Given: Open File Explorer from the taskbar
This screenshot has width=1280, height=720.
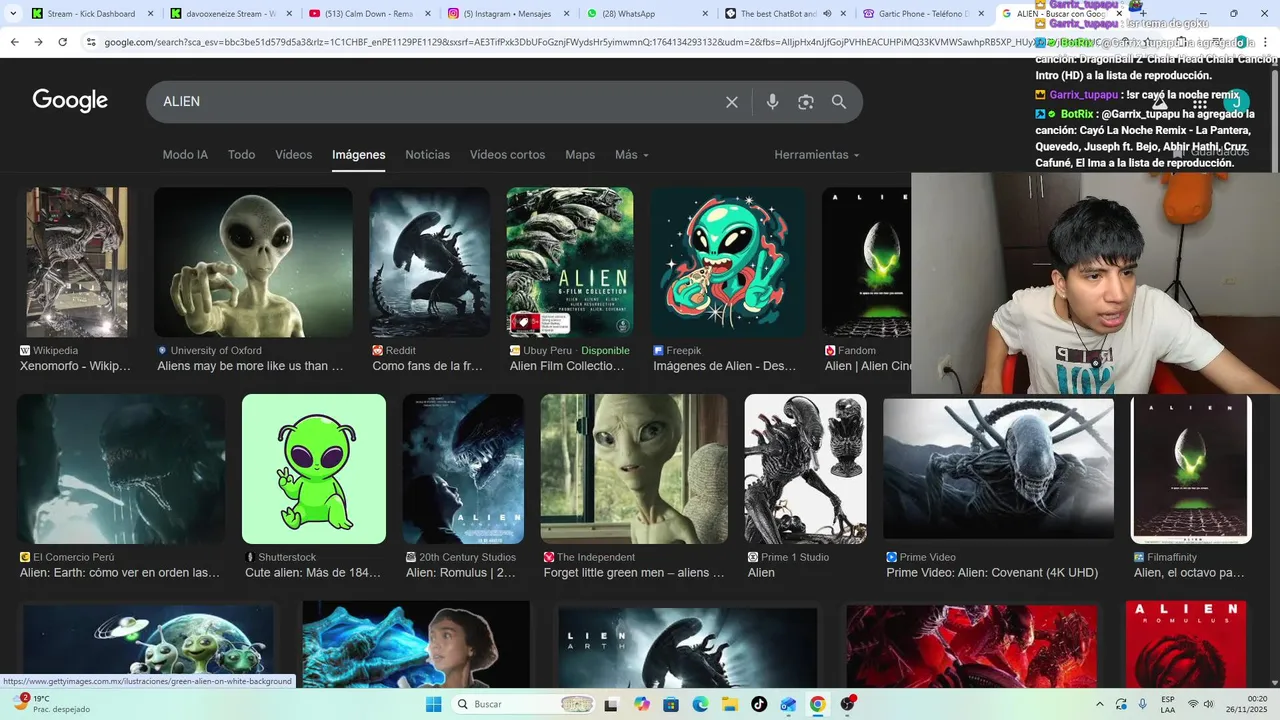Looking at the screenshot, I should (x=730, y=704).
